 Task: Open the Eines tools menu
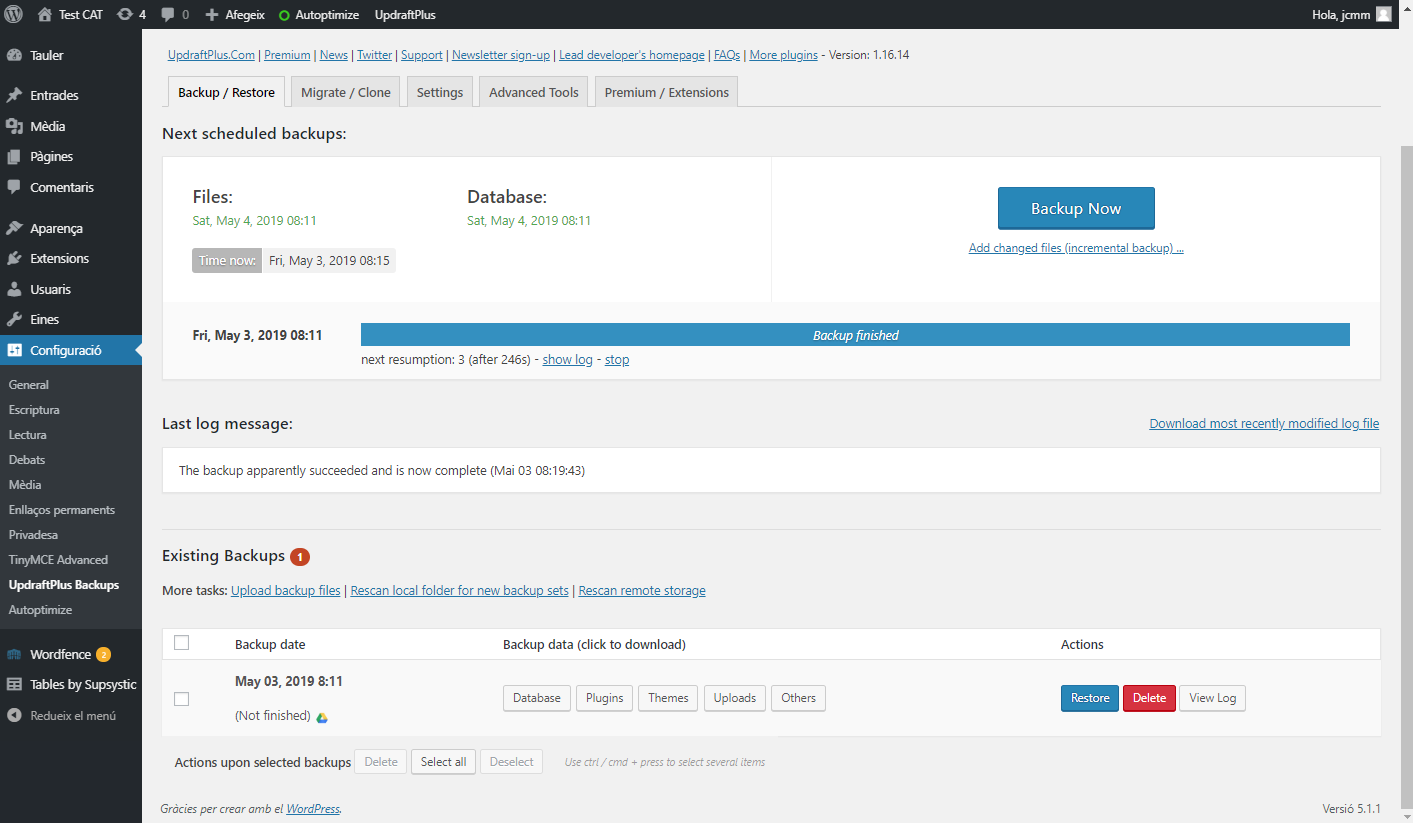point(71,319)
